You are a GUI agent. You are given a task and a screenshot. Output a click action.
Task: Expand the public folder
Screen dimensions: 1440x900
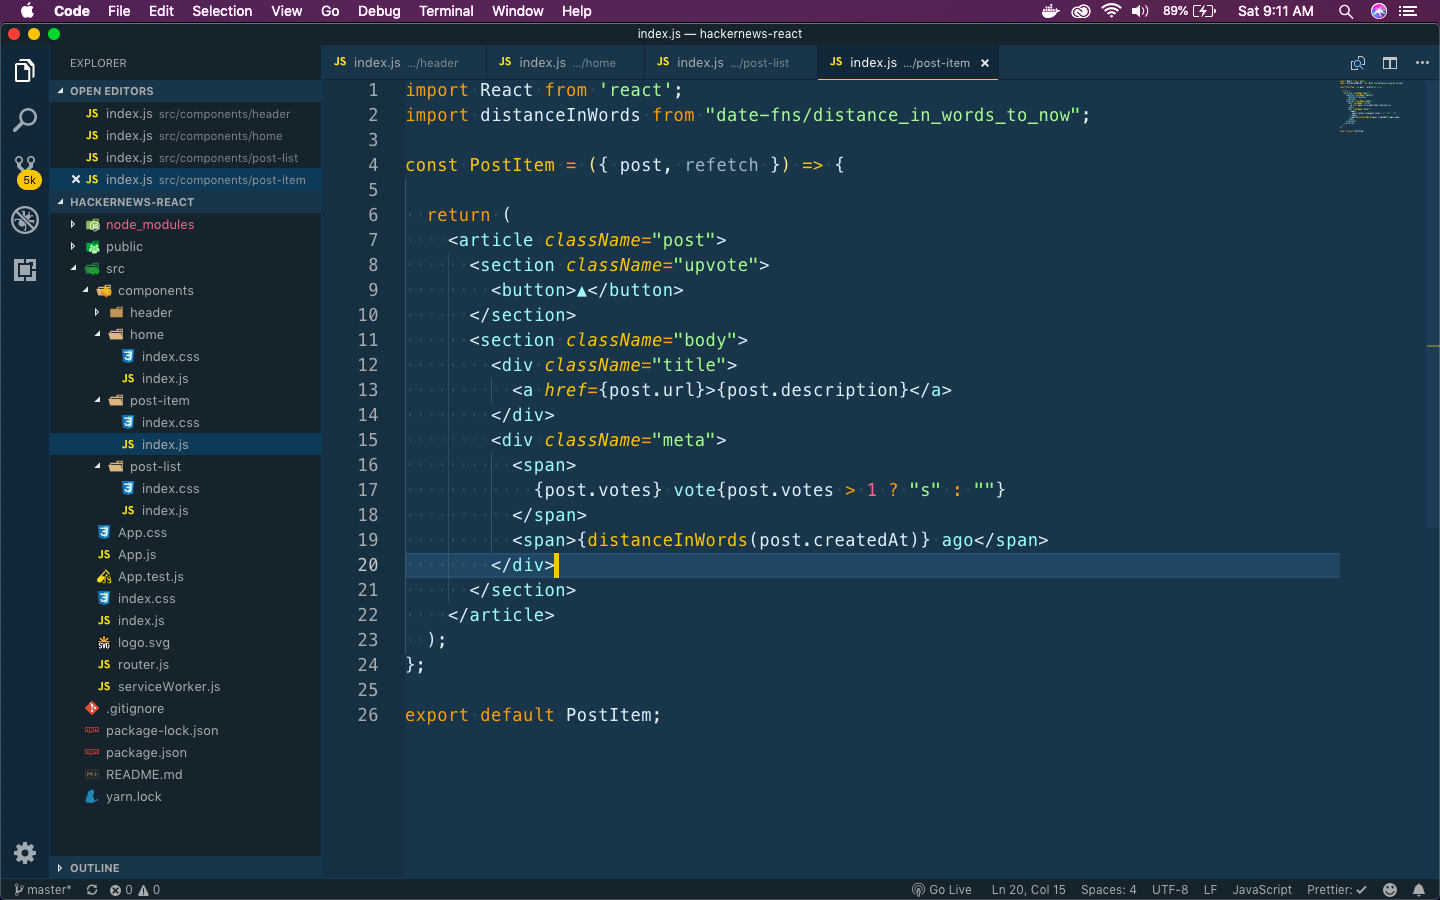(185, 247)
